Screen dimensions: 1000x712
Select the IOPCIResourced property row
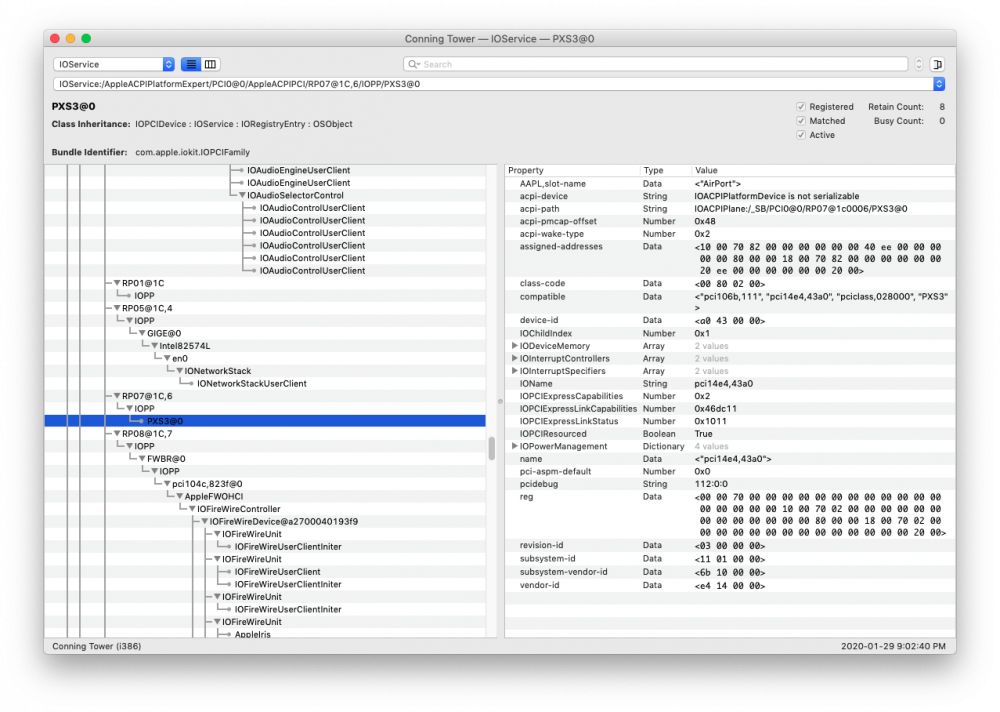730,434
